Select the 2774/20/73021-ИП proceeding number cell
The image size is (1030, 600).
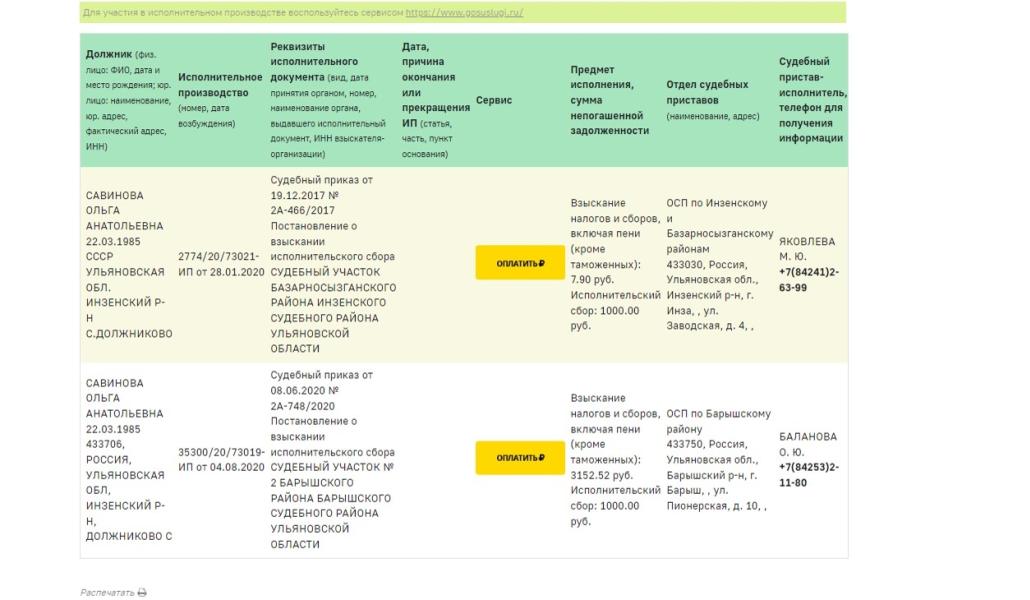[x=221, y=264]
